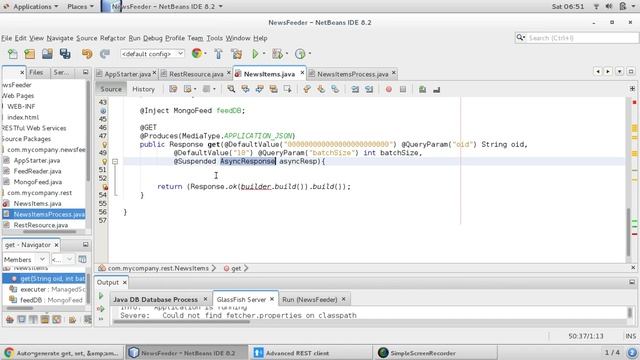This screenshot has width=640, height=360.
Task: Click the Debug Project toolbar icon
Action: pyautogui.click(x=277, y=54)
